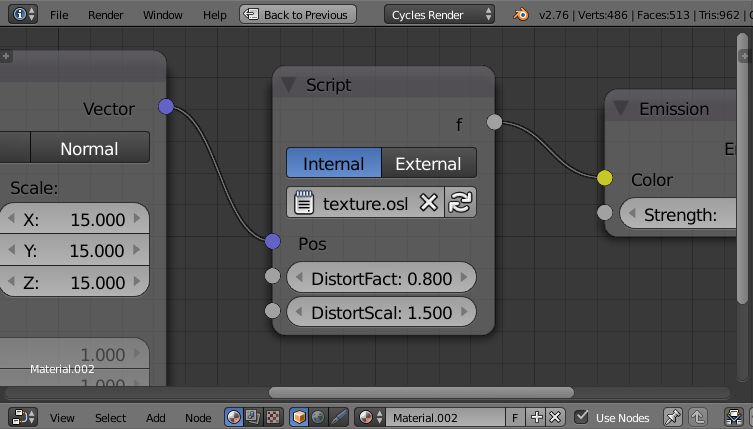
Task: Increase DistortFact with right arrow
Action: point(464,277)
